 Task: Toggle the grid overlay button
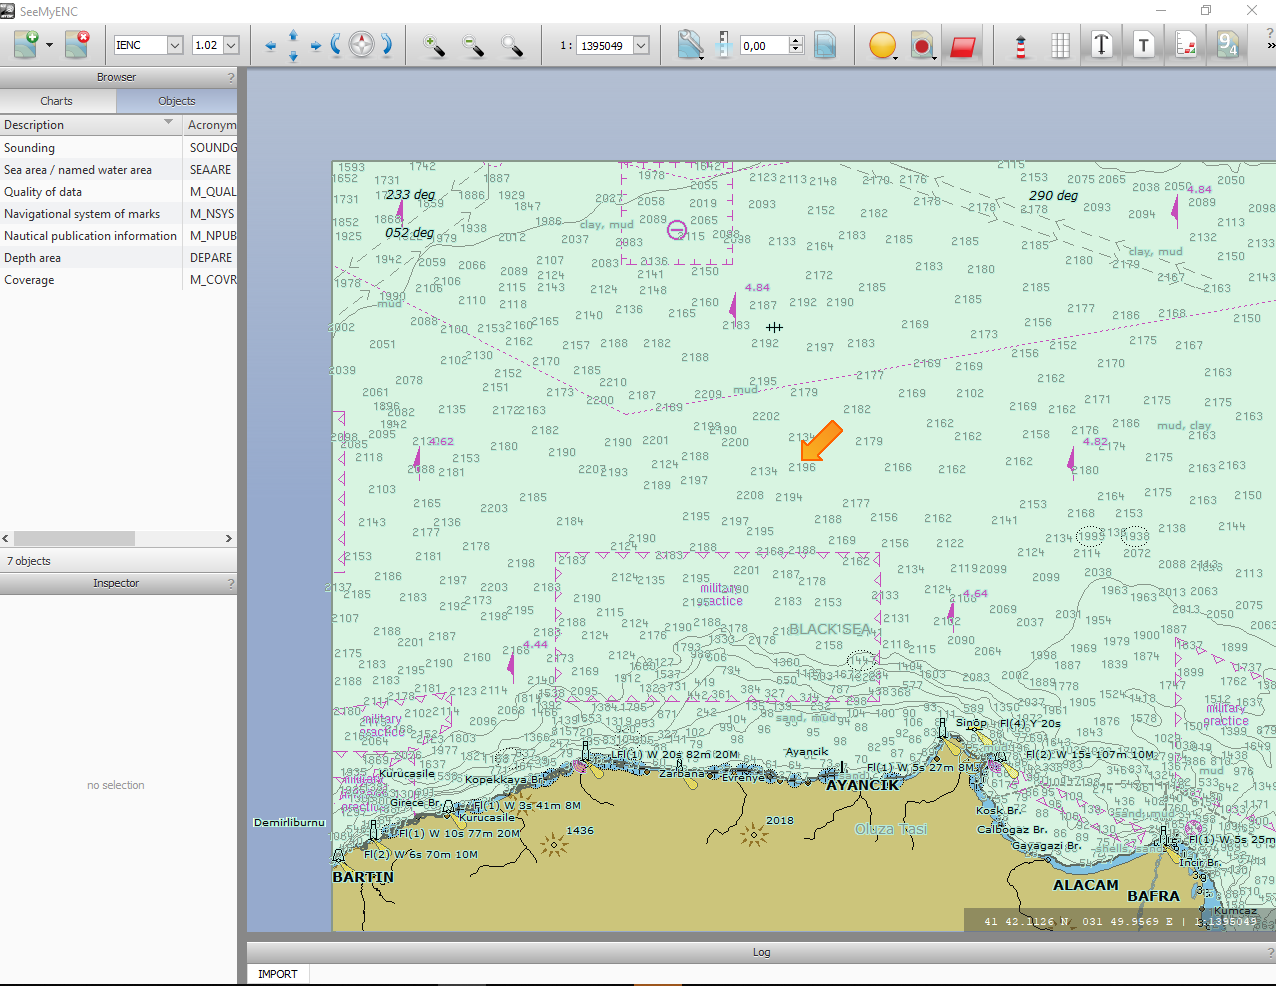point(1061,45)
